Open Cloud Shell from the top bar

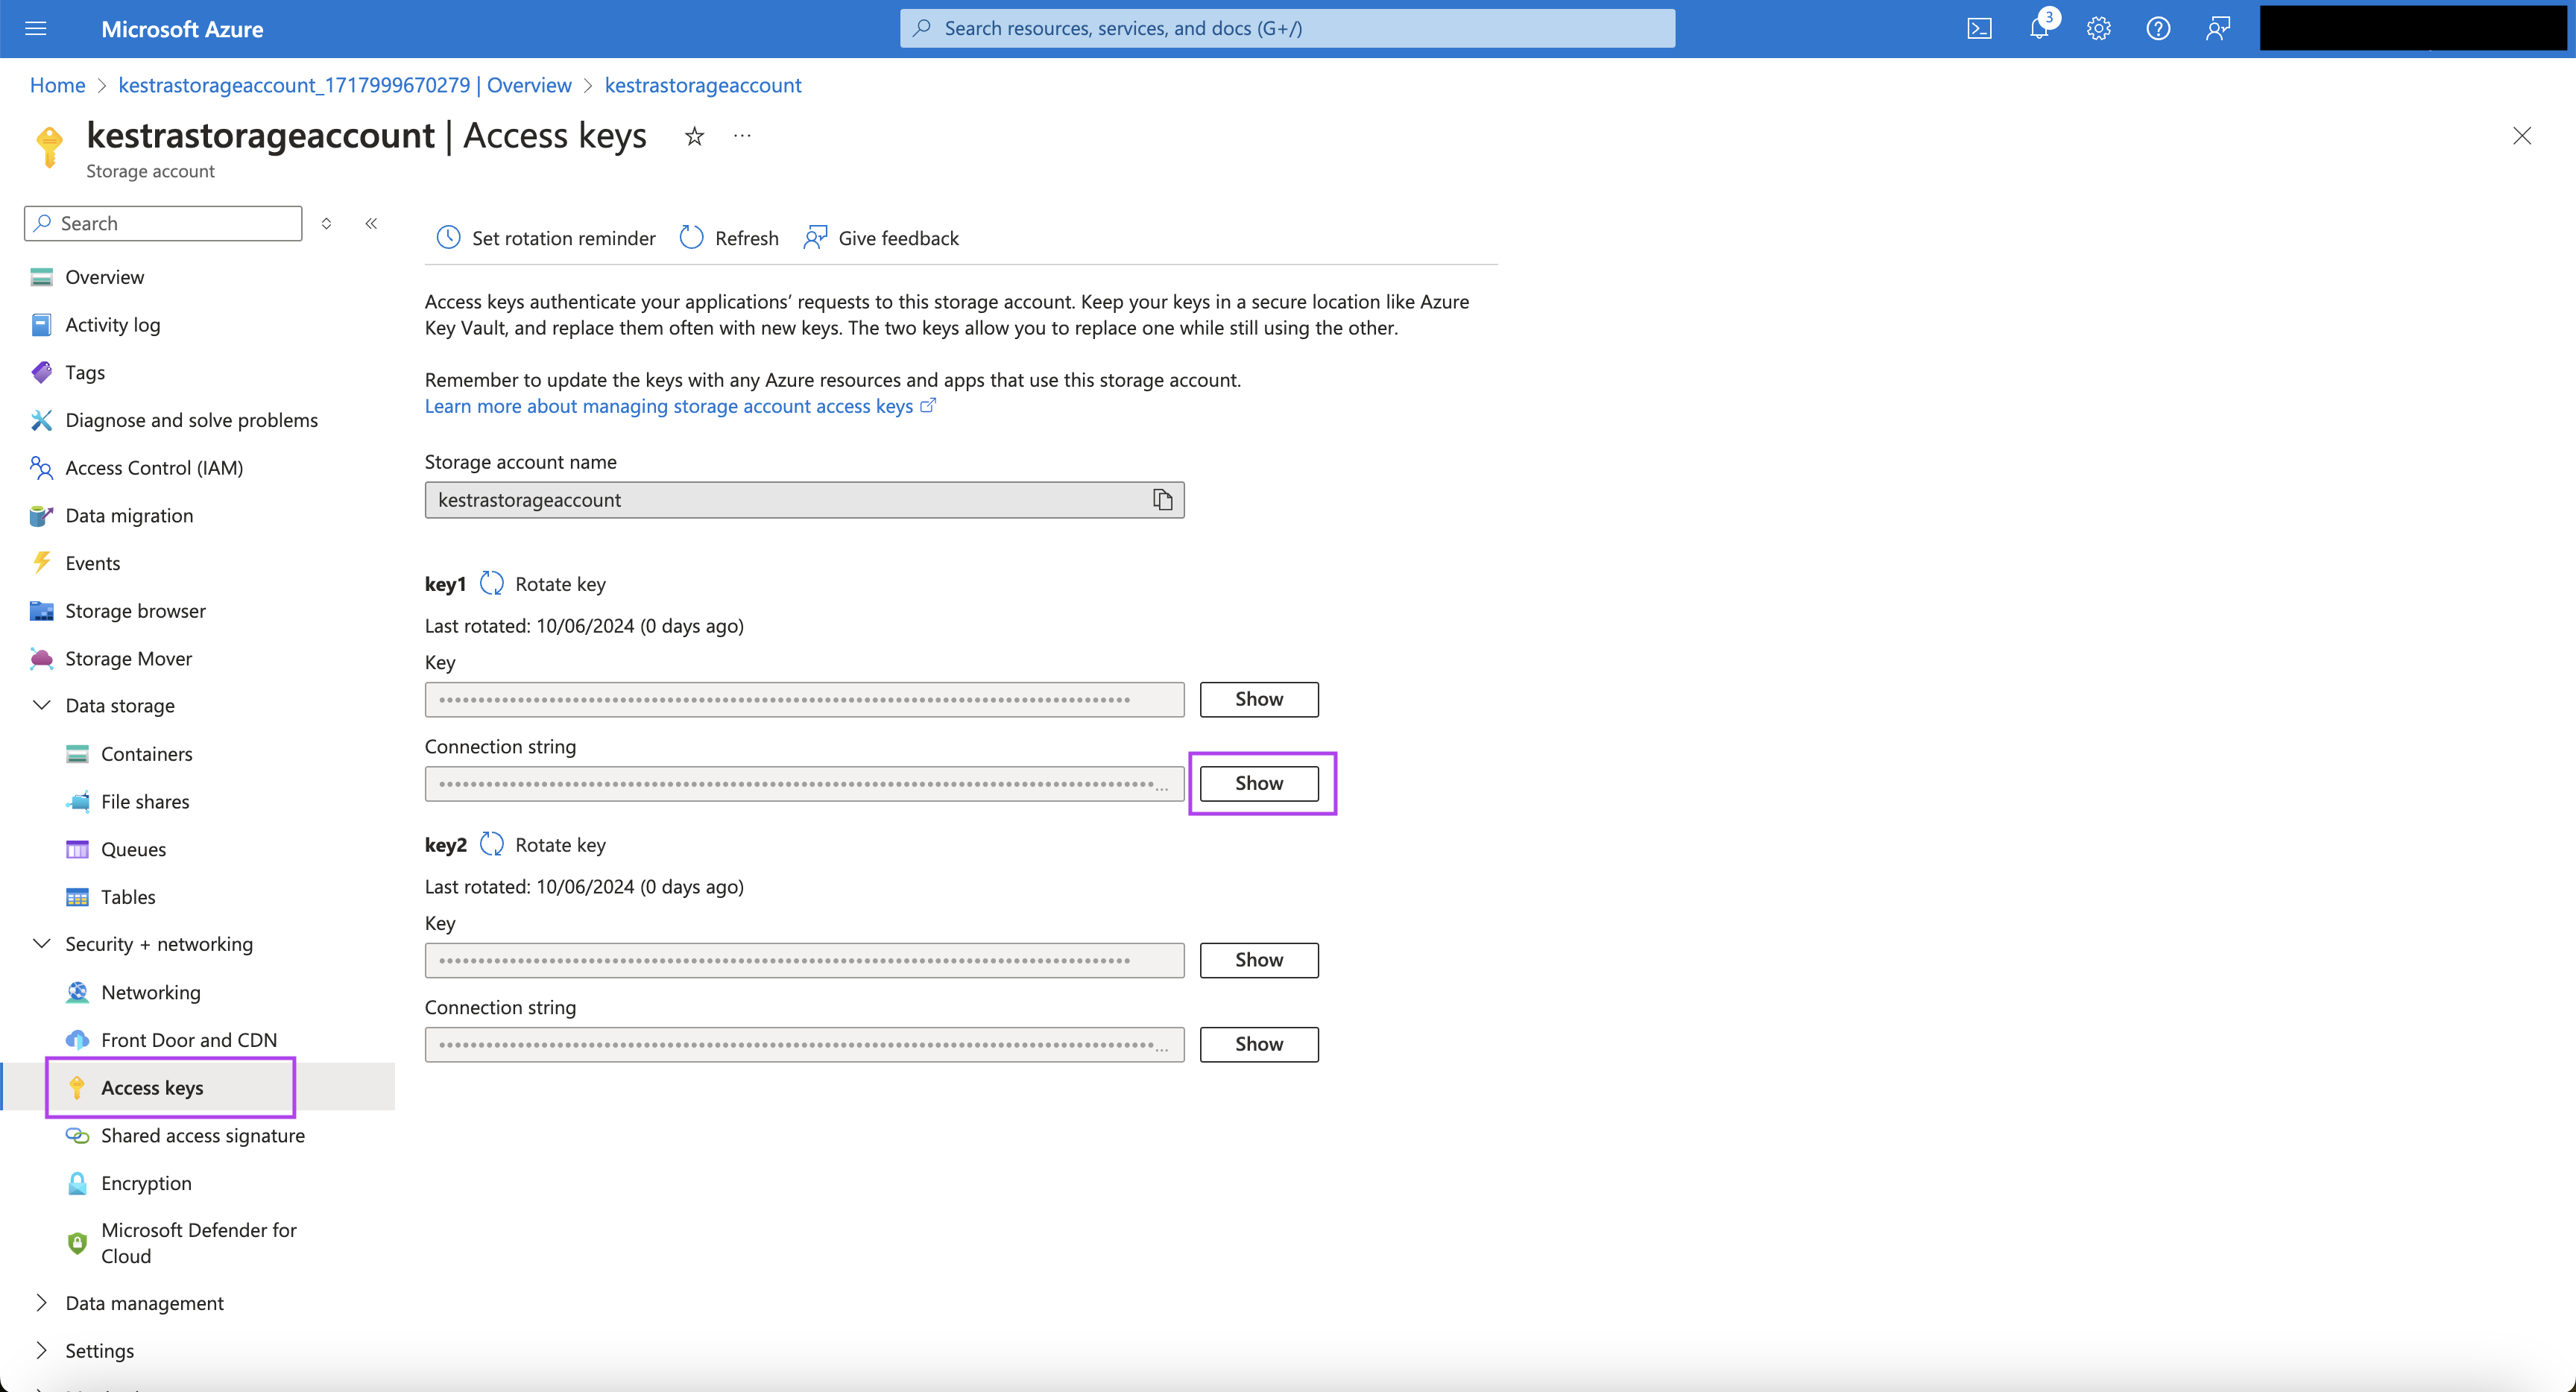[x=1978, y=28]
